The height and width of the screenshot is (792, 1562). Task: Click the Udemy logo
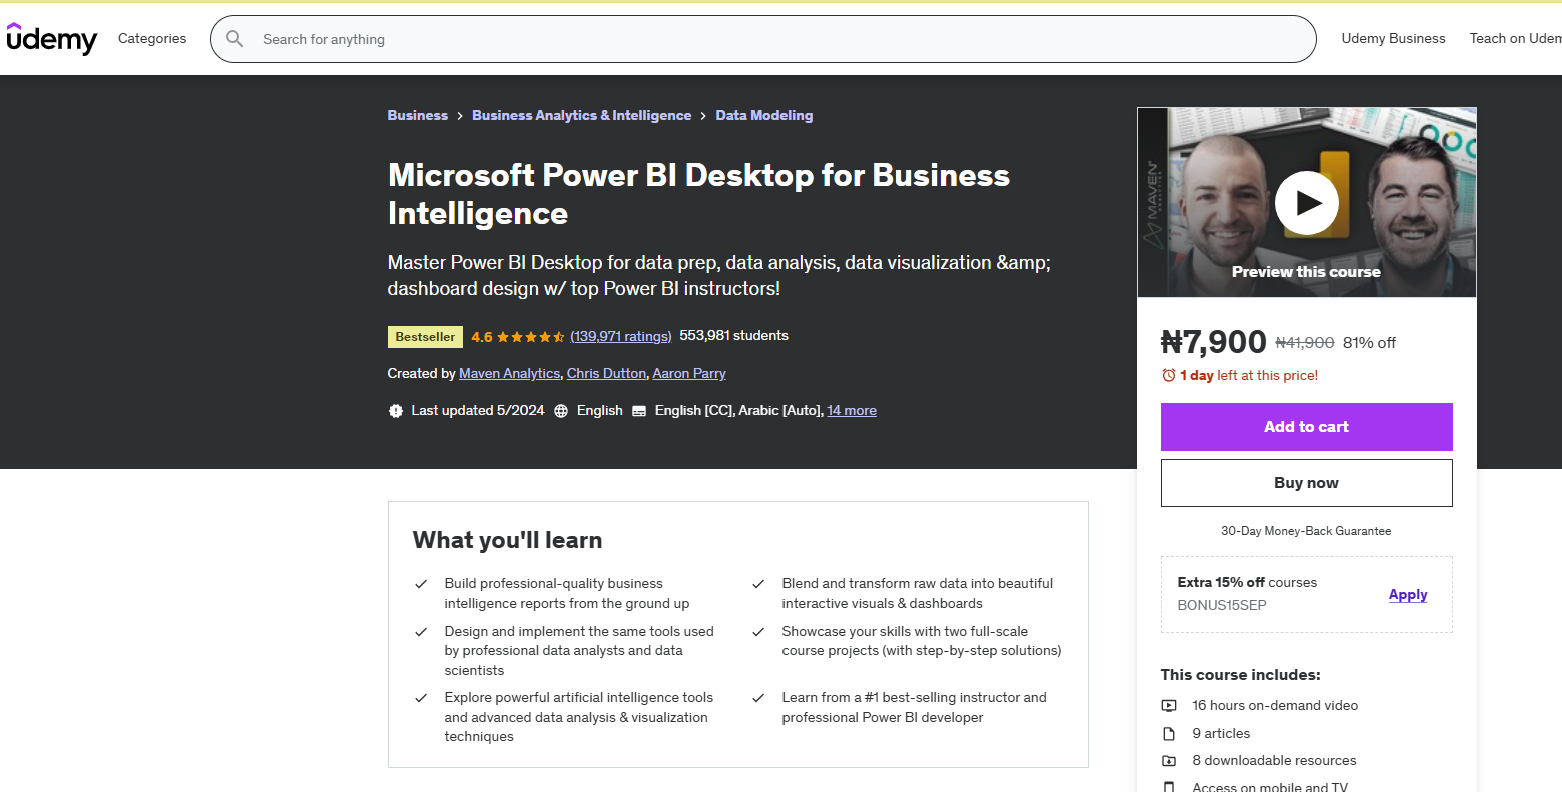(x=51, y=38)
